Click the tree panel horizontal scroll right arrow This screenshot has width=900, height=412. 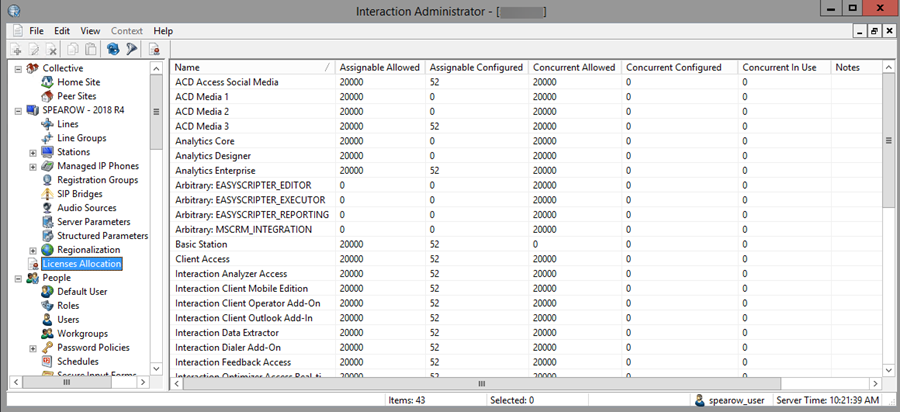coord(143,382)
